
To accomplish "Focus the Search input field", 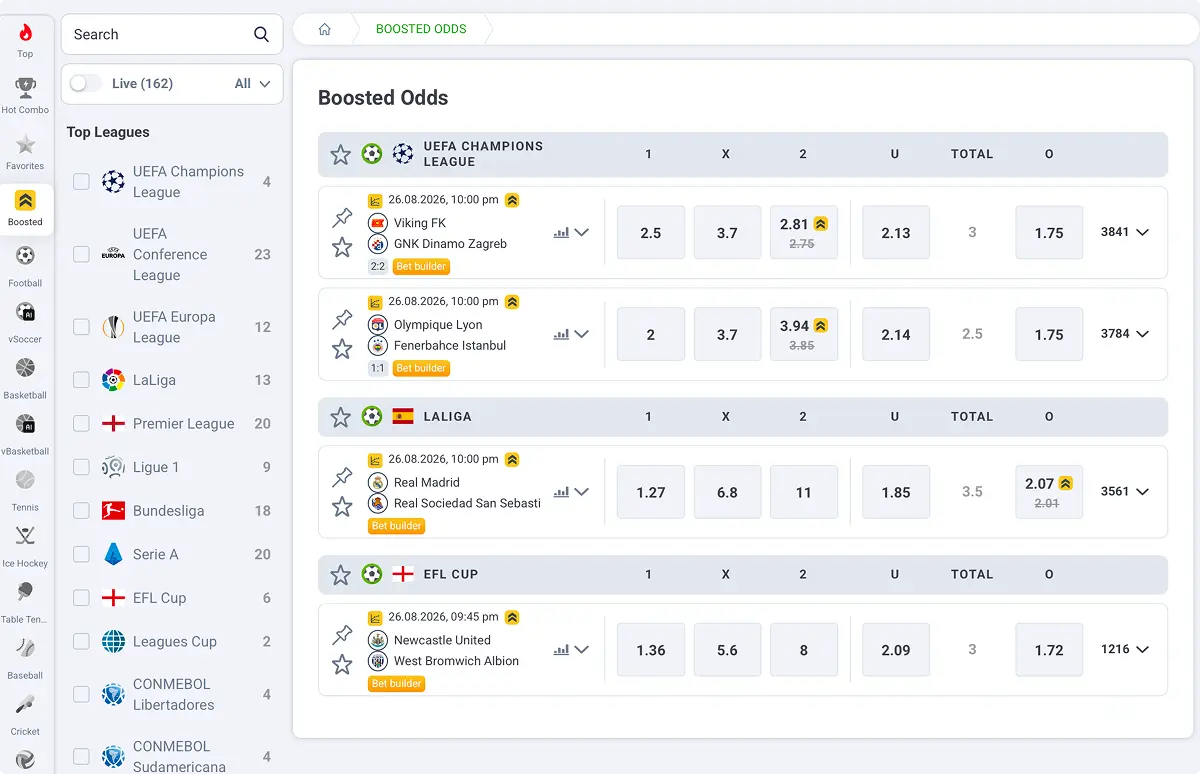I will pos(172,34).
